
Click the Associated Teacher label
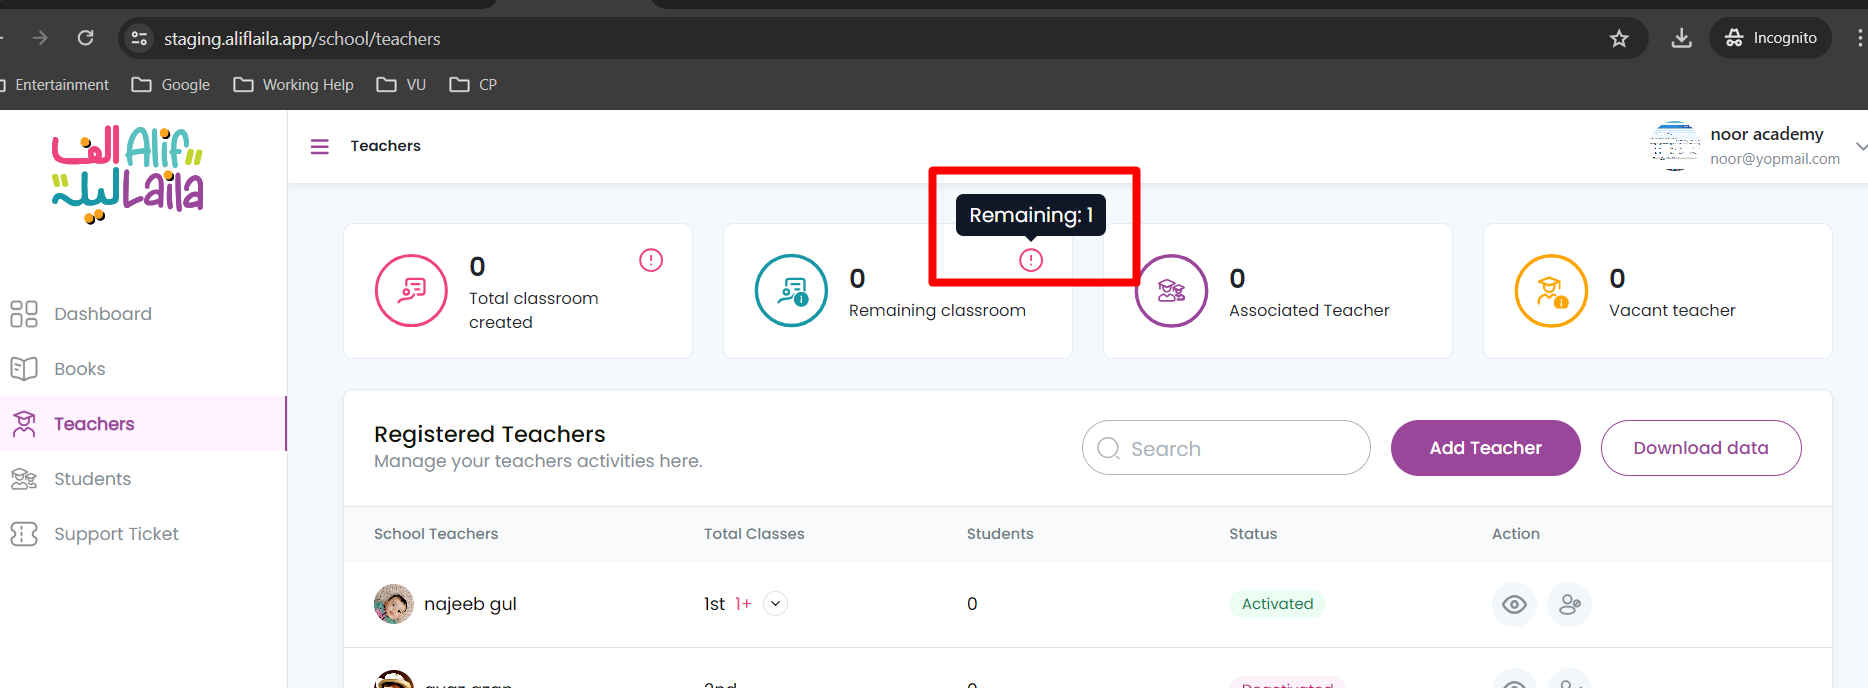1309,311
